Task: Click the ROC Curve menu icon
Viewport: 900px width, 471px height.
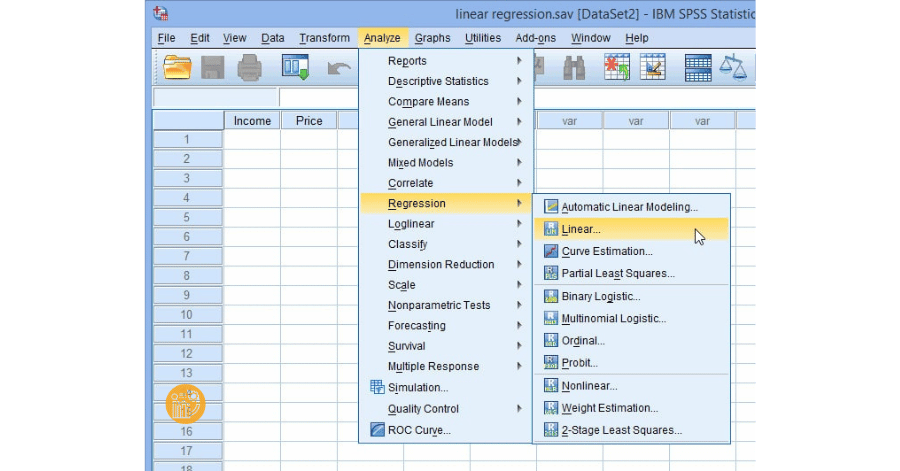Action: [x=377, y=430]
